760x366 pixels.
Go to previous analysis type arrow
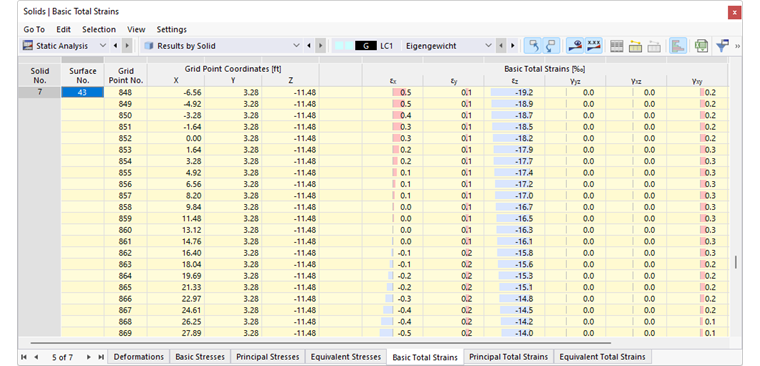[115, 46]
